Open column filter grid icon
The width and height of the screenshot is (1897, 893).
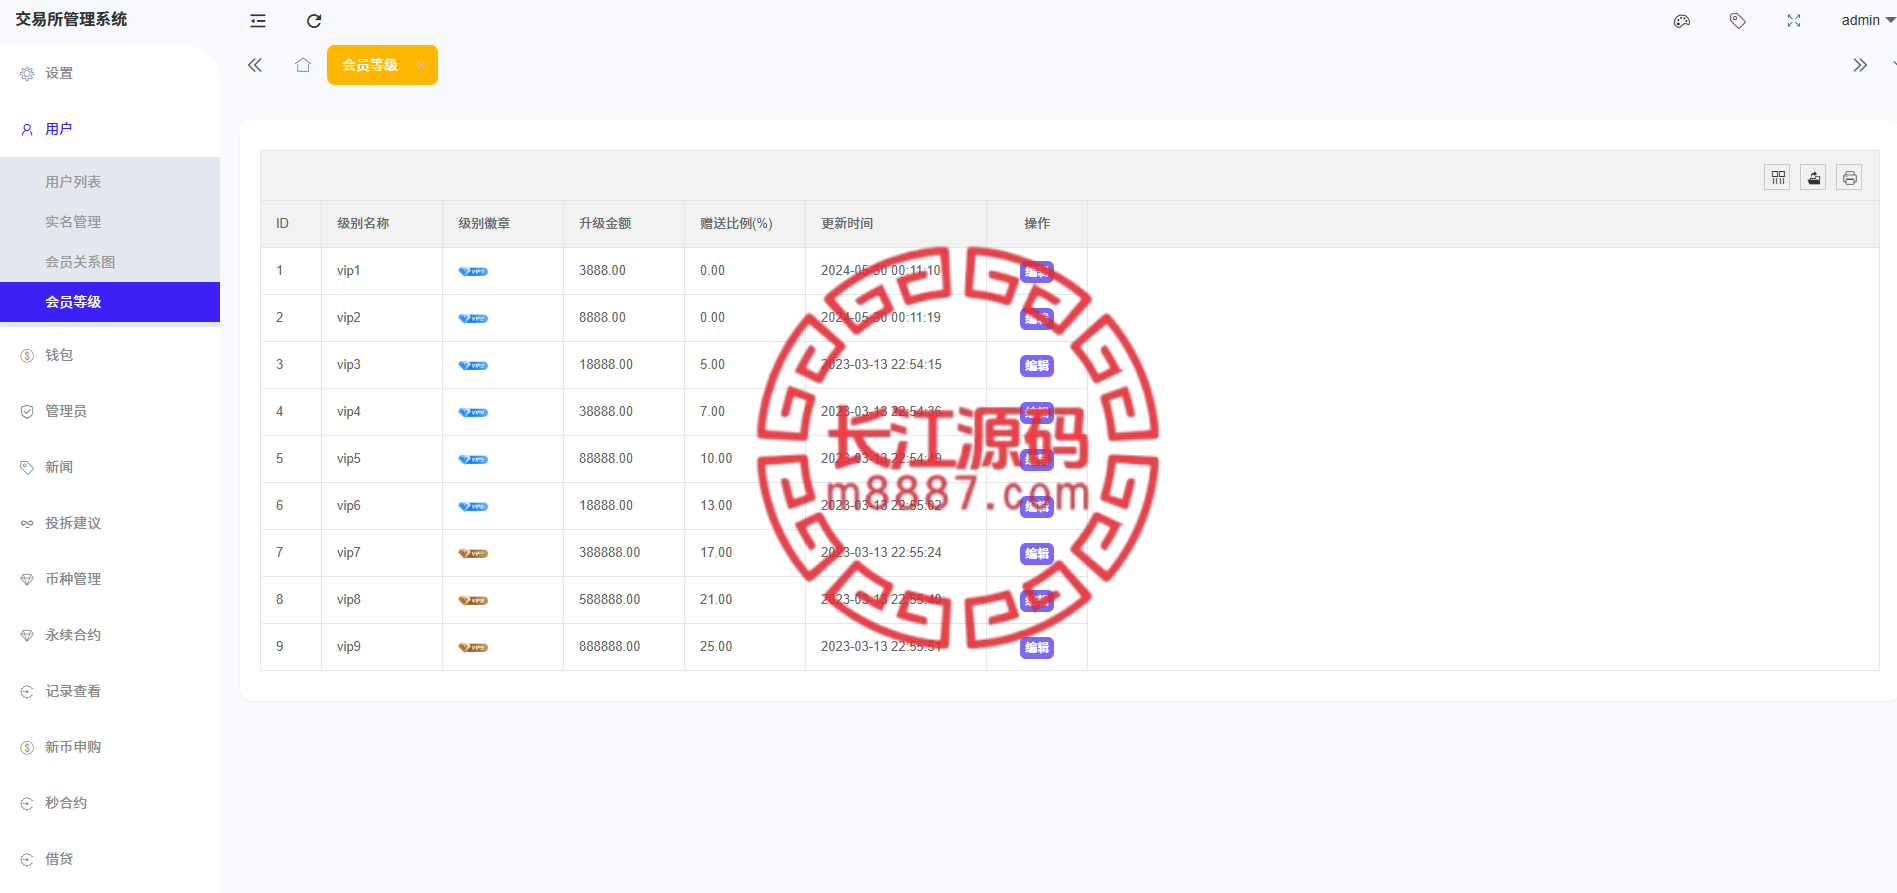(1777, 178)
